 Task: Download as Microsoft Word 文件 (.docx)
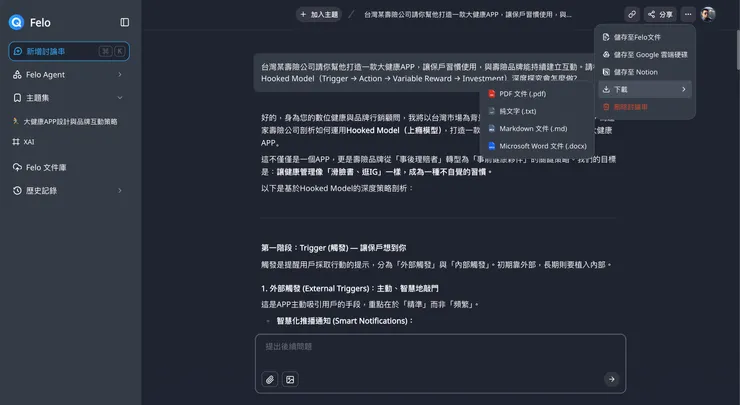[537, 146]
